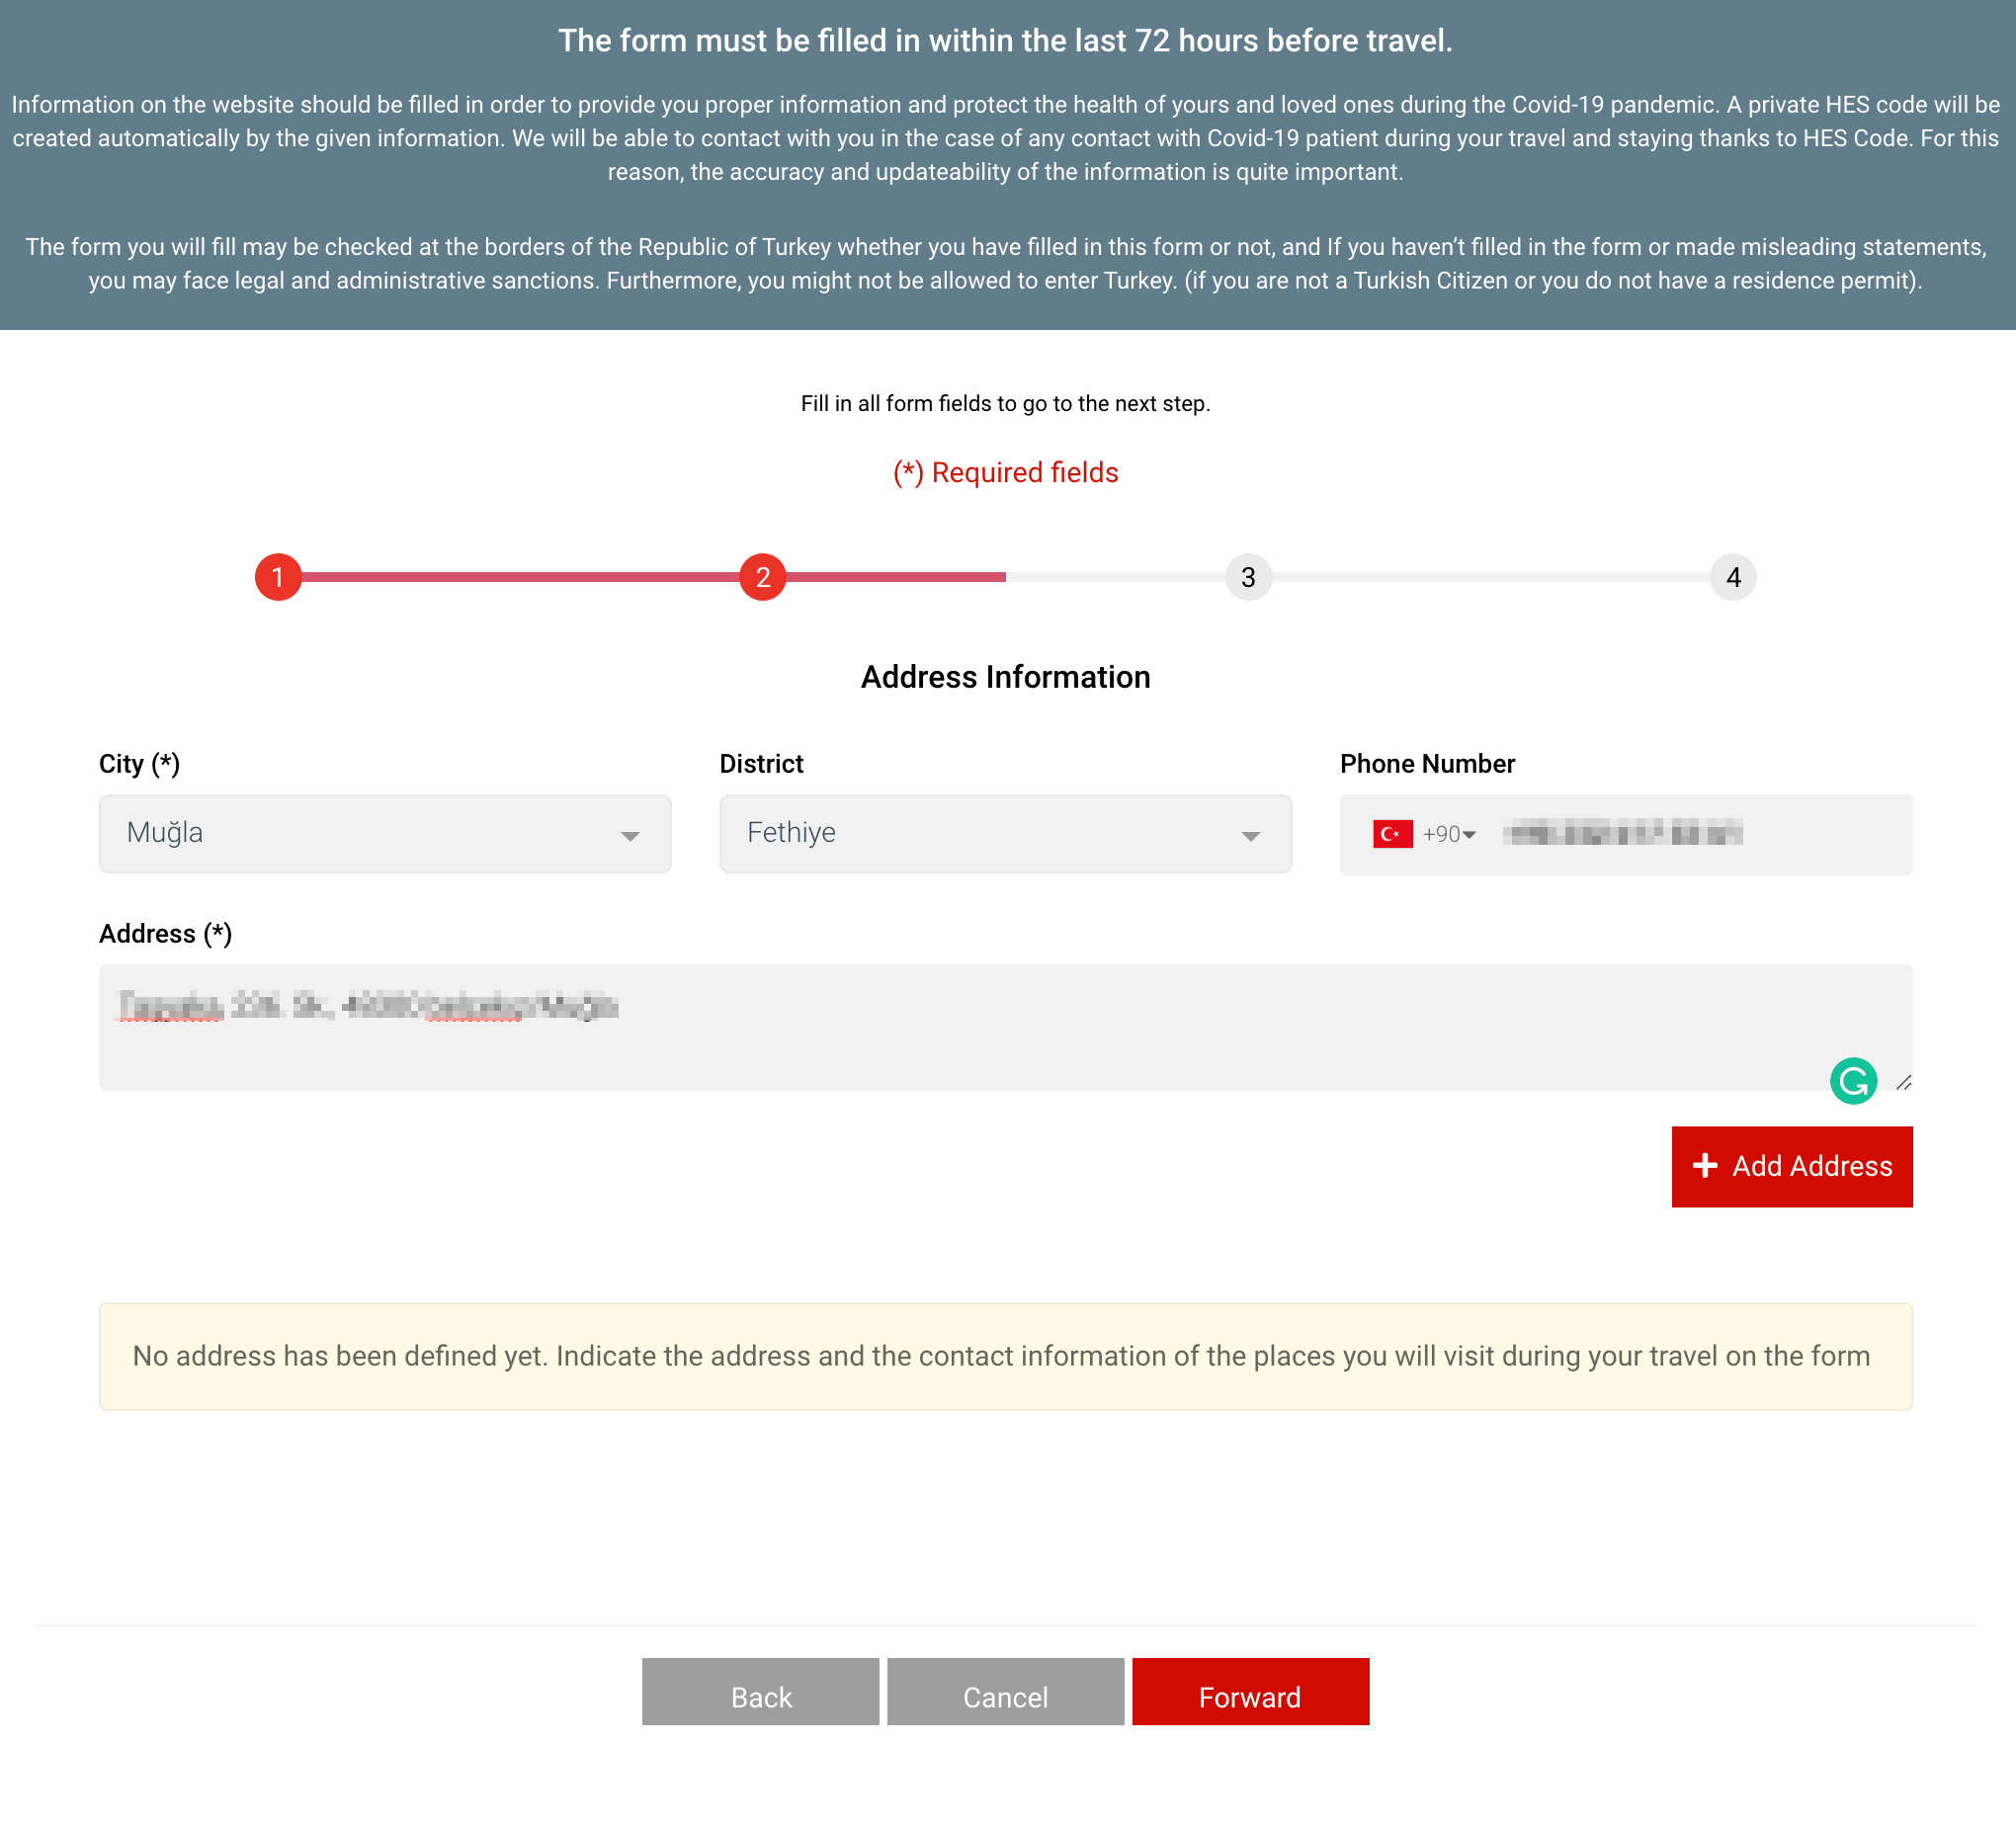Click step 3 circle in progress indicator
Screen dimensions: 2016x1828
pyautogui.click(x=1247, y=576)
